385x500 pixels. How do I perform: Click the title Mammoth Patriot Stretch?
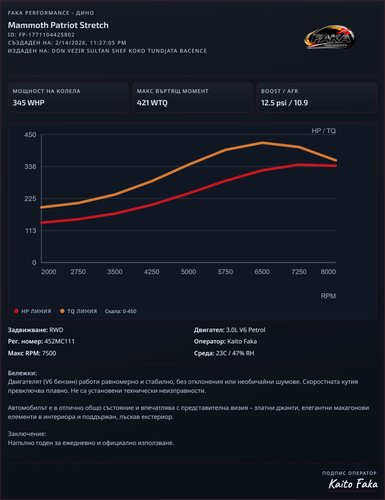point(58,25)
